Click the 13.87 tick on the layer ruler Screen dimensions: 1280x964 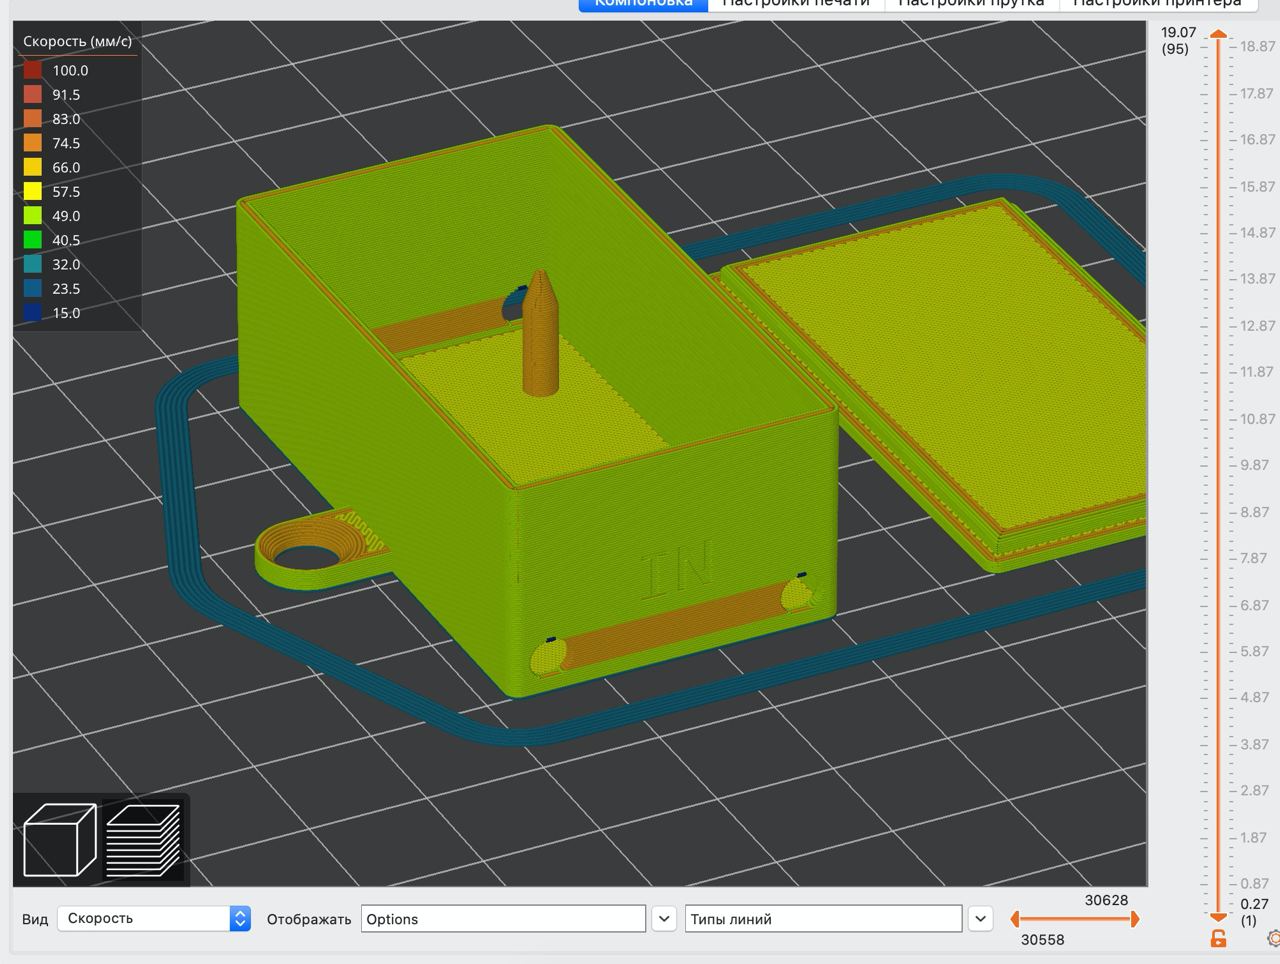(x=1257, y=279)
